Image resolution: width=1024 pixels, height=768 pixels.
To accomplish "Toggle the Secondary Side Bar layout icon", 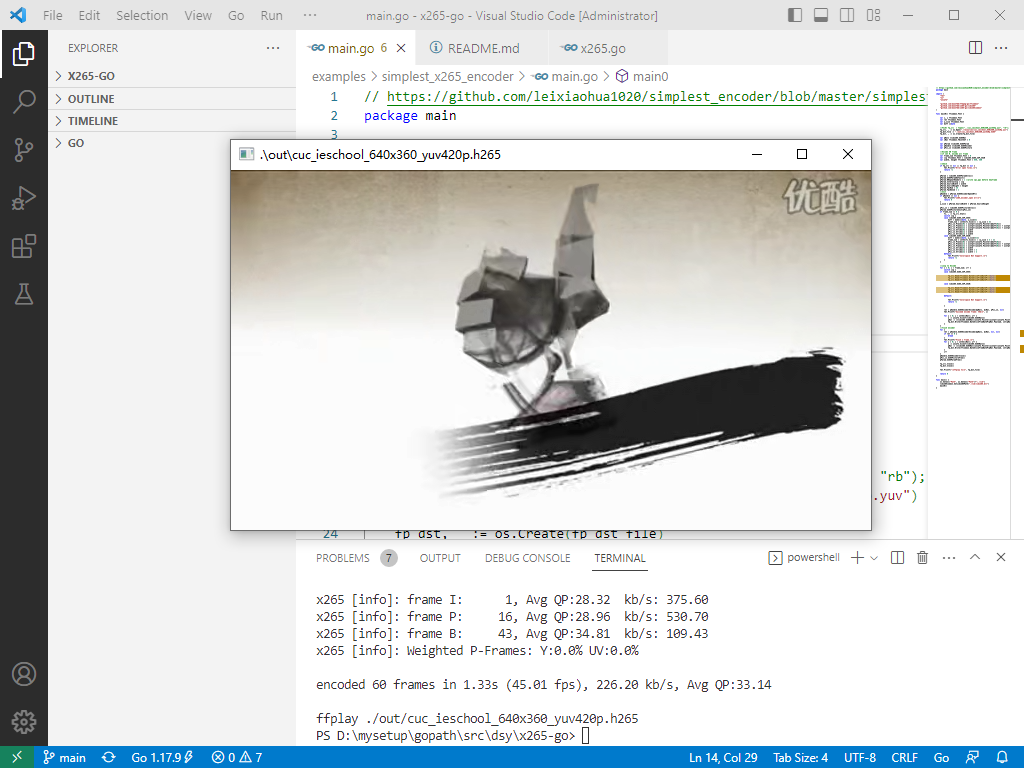I will point(847,15).
